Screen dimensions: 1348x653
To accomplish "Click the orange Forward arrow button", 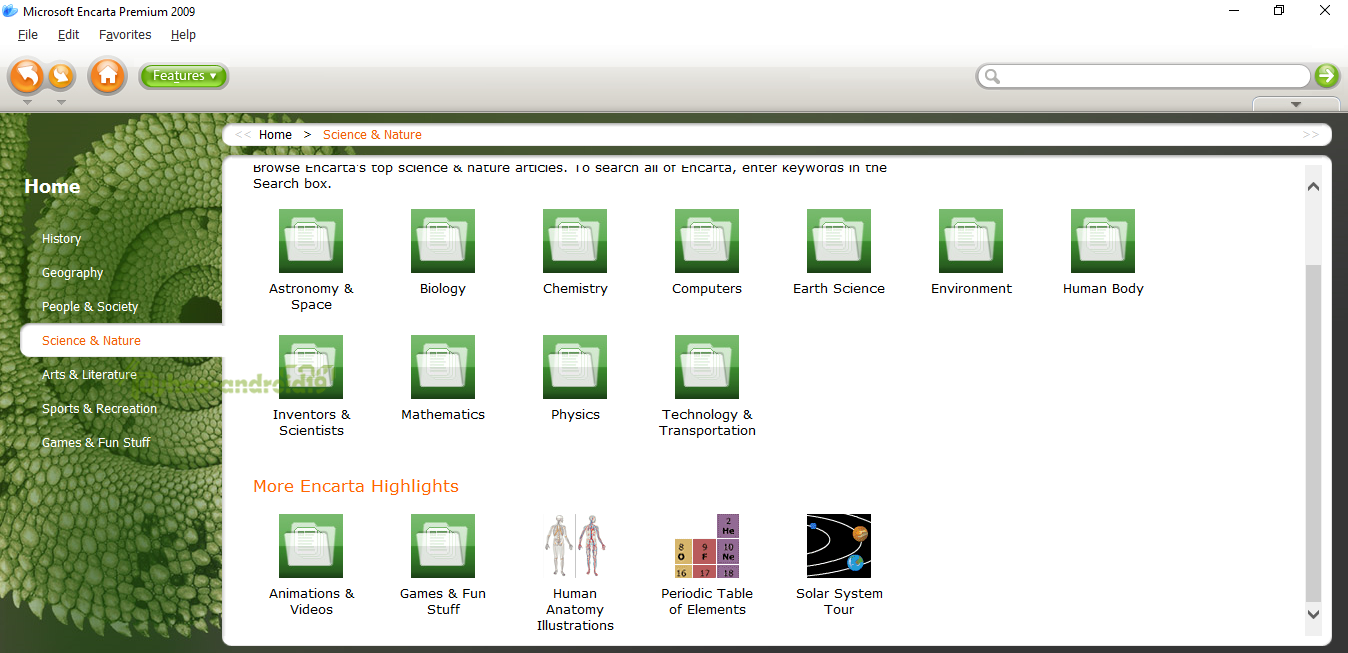I will point(61,76).
